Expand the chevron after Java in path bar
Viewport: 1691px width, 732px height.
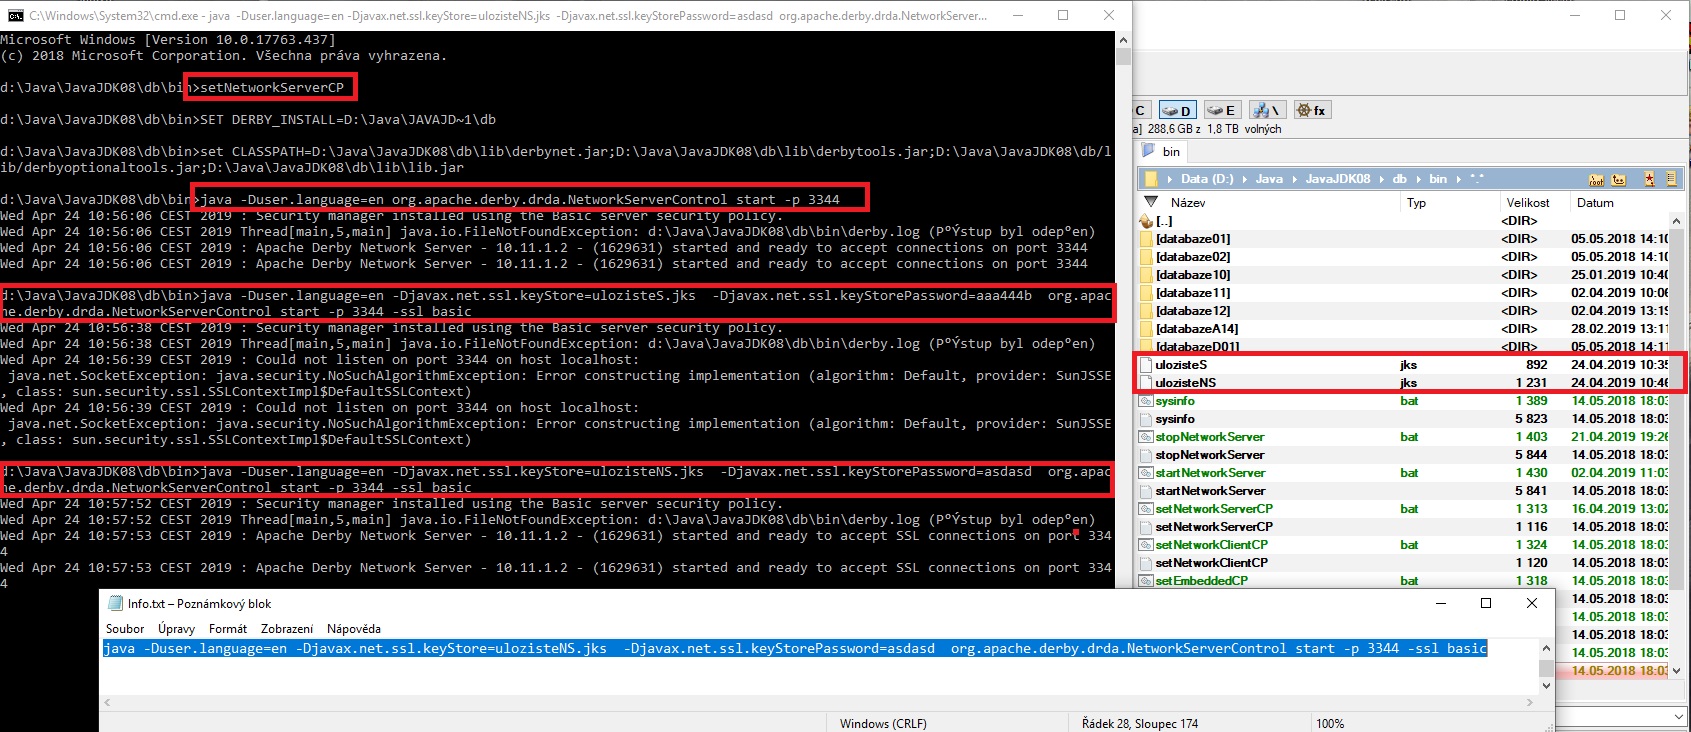pos(1294,179)
